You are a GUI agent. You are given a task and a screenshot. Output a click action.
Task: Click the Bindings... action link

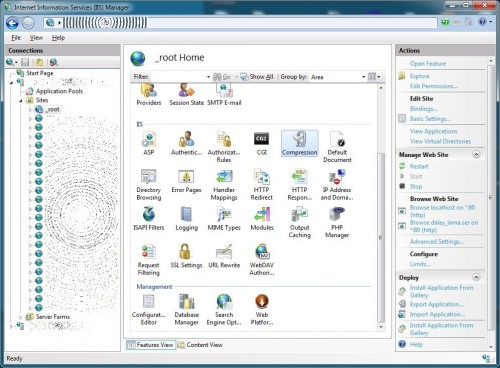pyautogui.click(x=424, y=109)
